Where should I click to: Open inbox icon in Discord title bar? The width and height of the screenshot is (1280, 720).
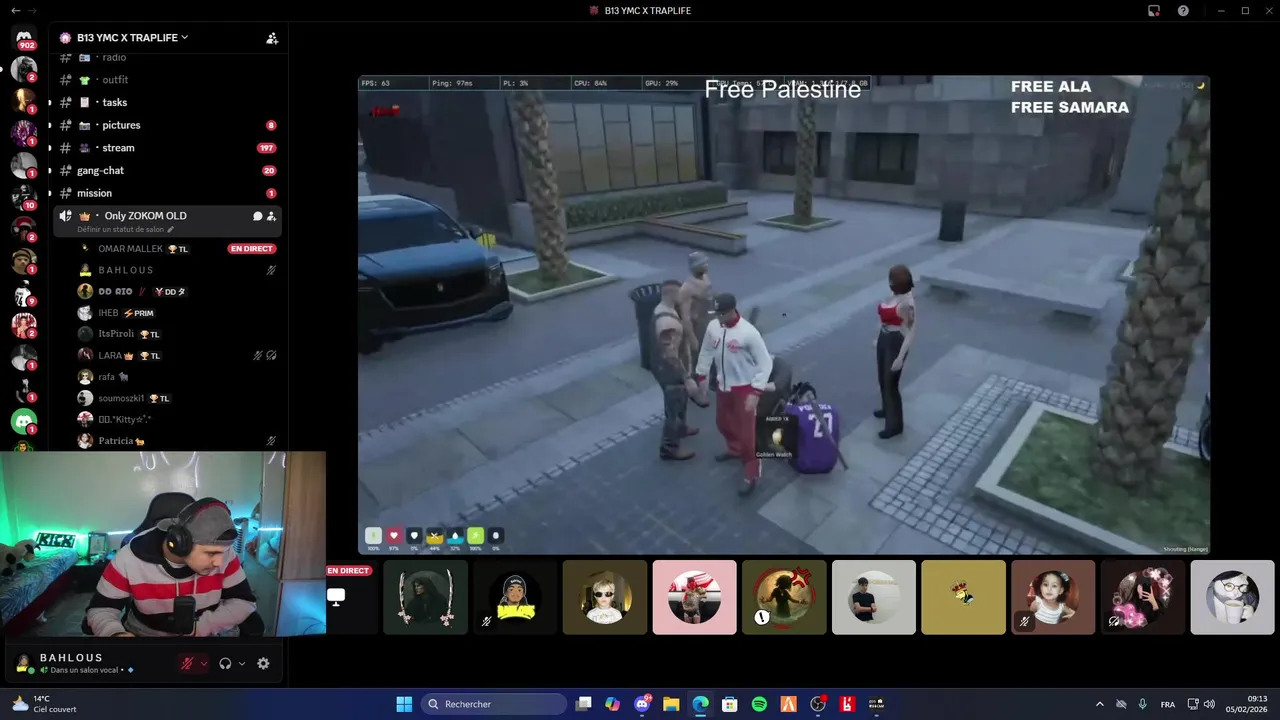click(1154, 11)
